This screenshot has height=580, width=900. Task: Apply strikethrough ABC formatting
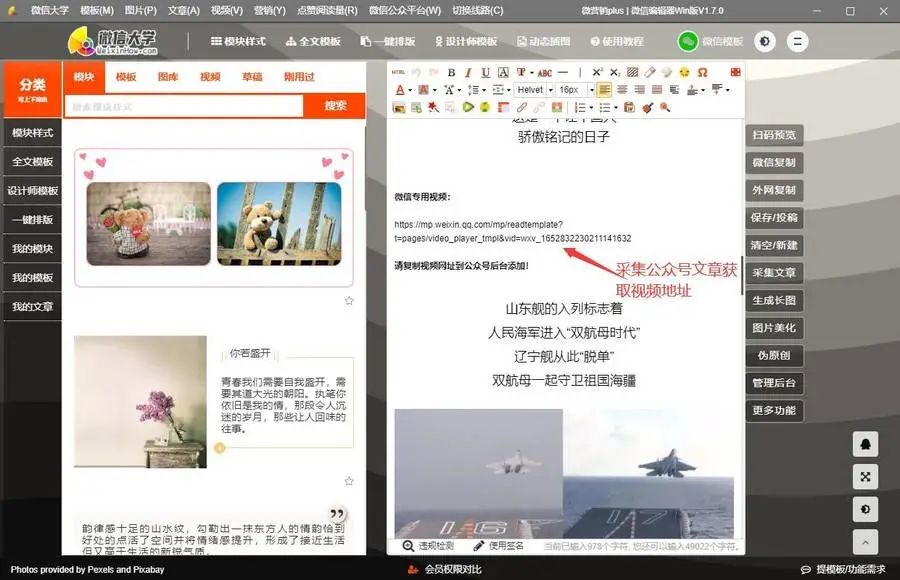(545, 73)
